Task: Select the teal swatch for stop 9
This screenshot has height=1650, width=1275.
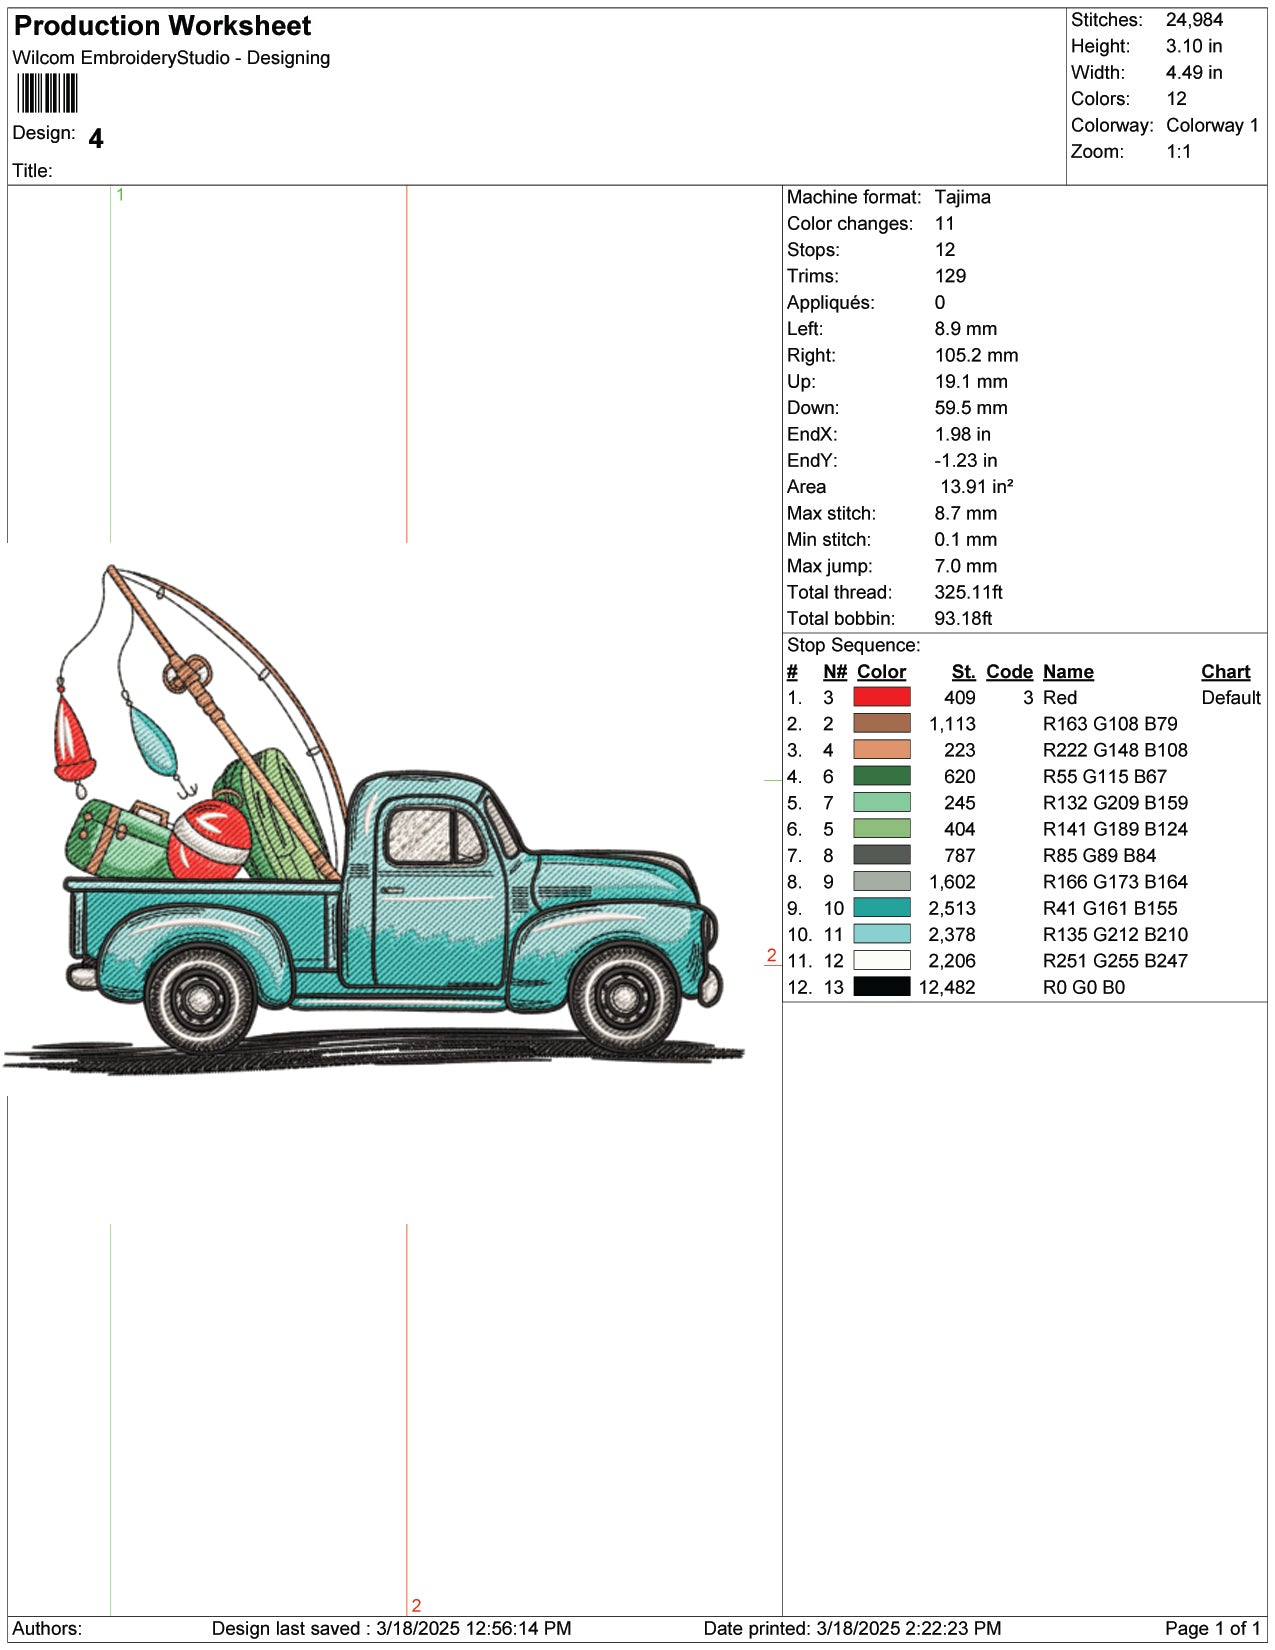Action: [x=881, y=908]
